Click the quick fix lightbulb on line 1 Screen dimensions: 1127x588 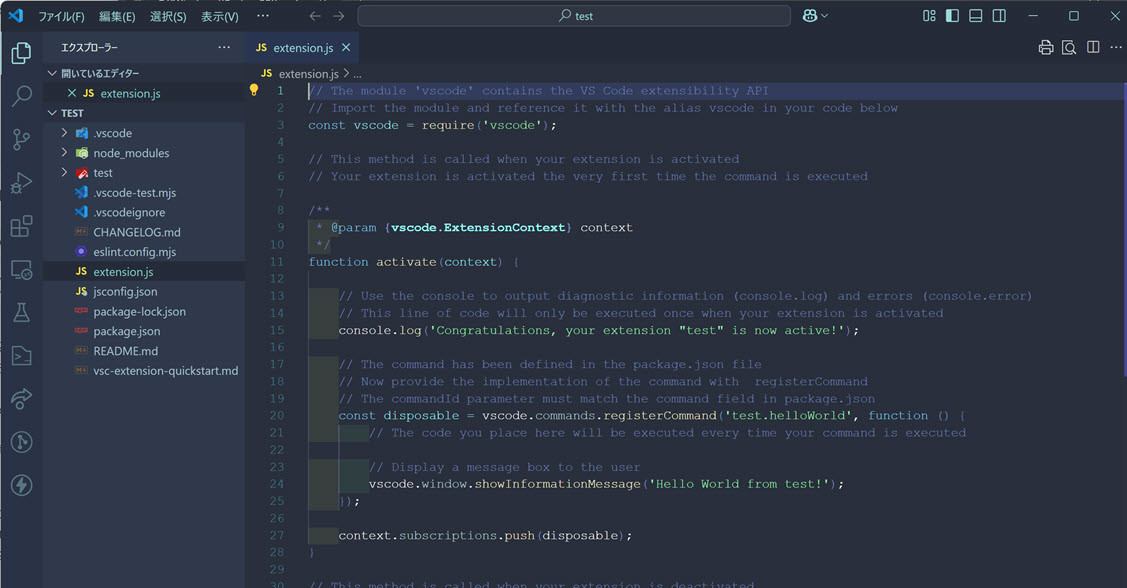(254, 90)
